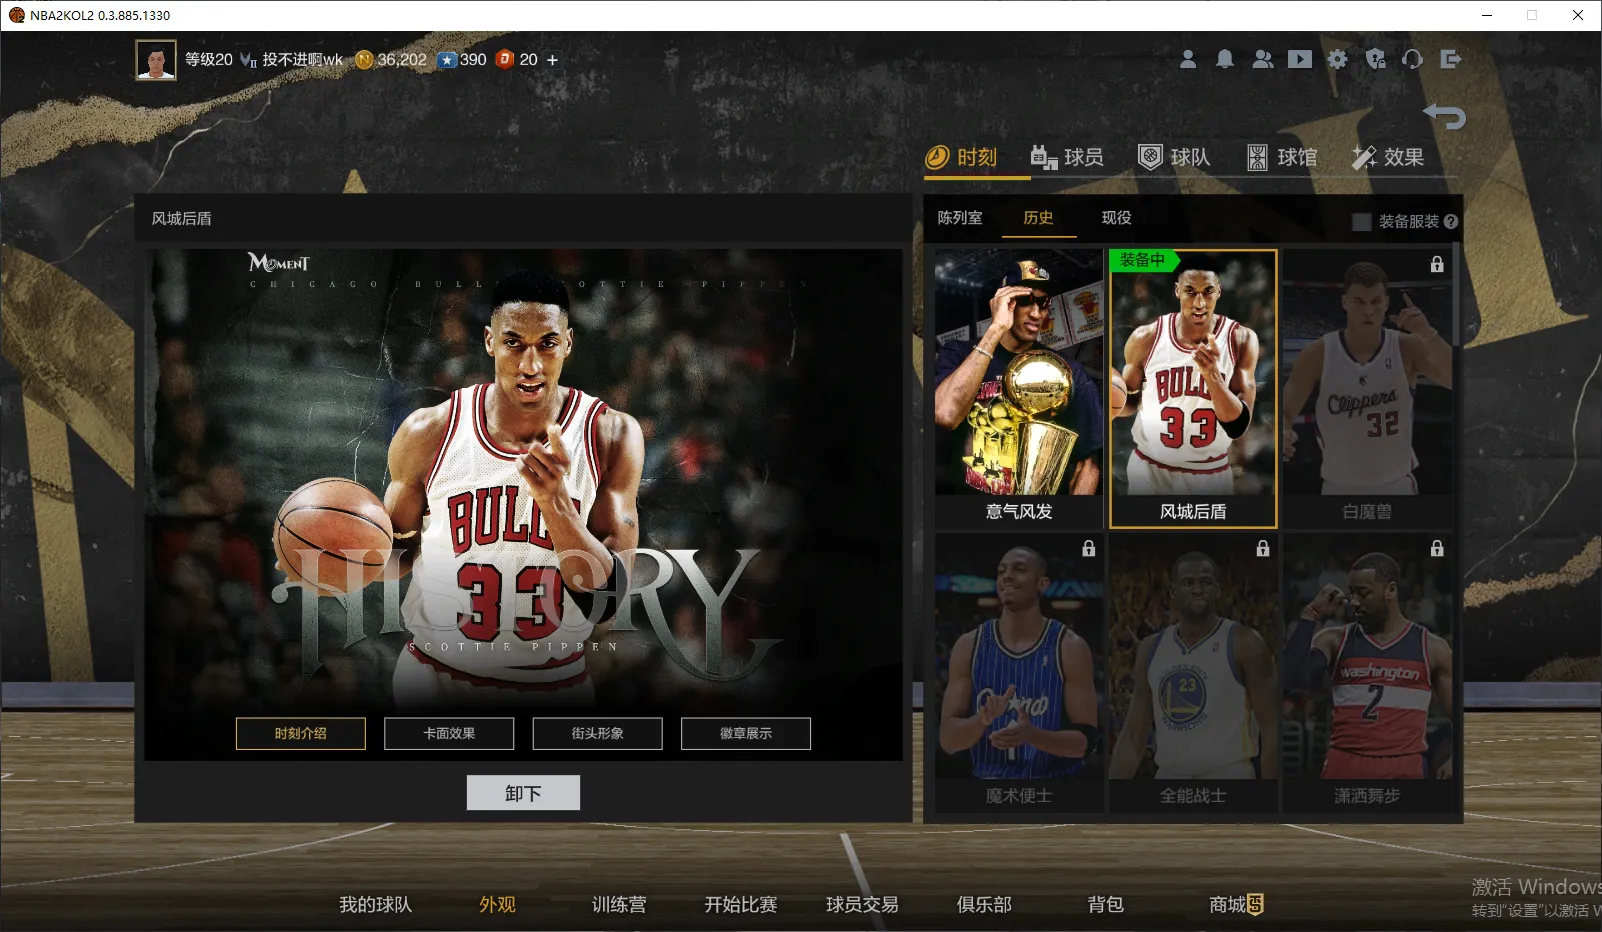Select the locked 全能战士 moment card
Image resolution: width=1602 pixels, height=932 pixels.
[x=1193, y=672]
